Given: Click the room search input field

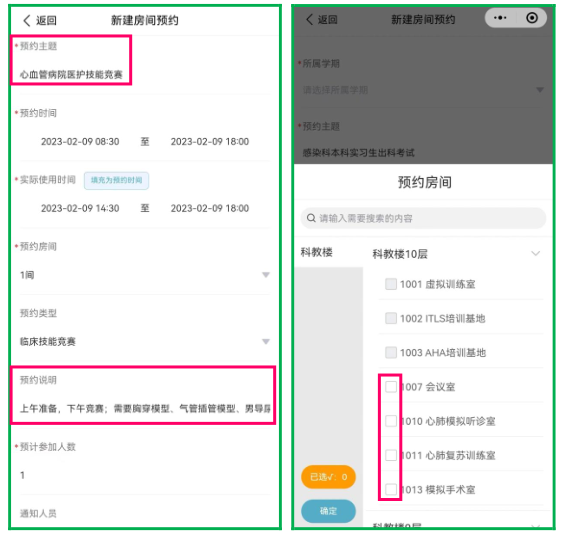Looking at the screenshot, I should (x=423, y=218).
